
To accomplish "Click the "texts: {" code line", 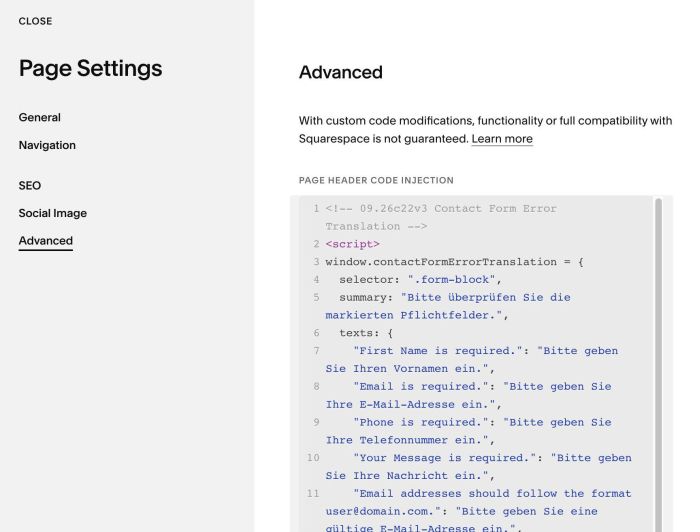I will [366, 333].
